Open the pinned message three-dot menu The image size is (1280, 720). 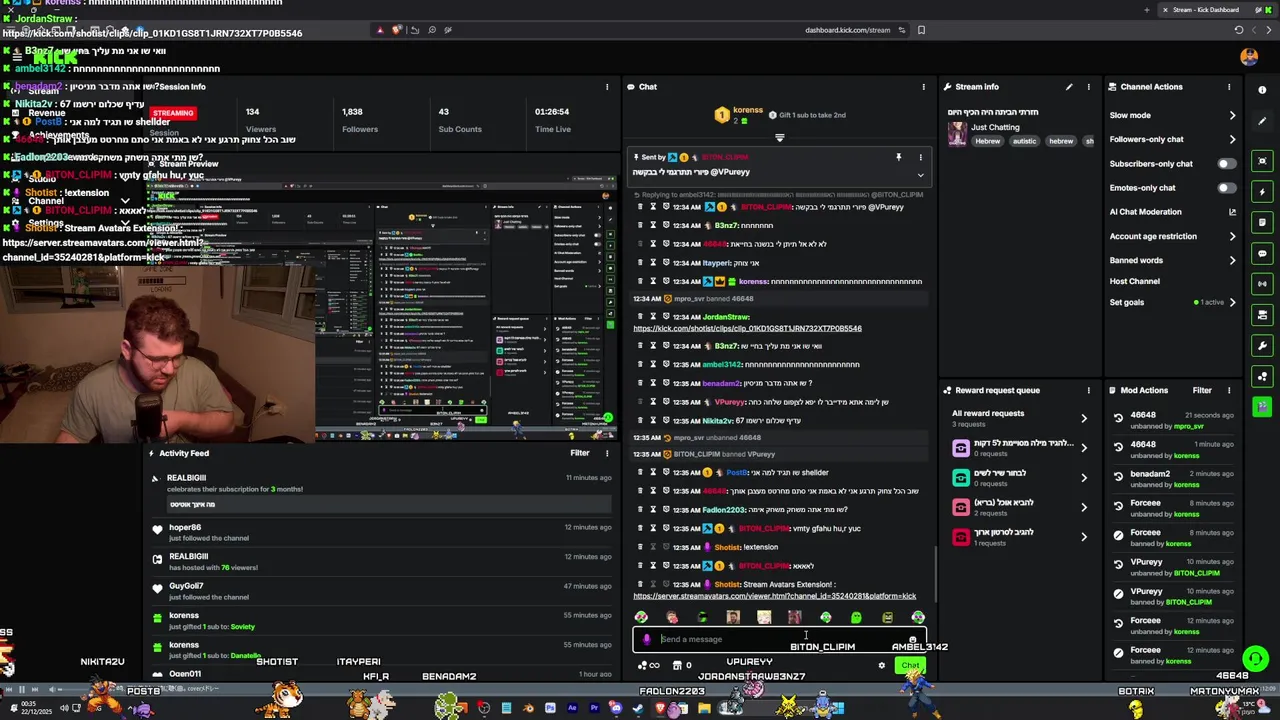pyautogui.click(x=920, y=157)
